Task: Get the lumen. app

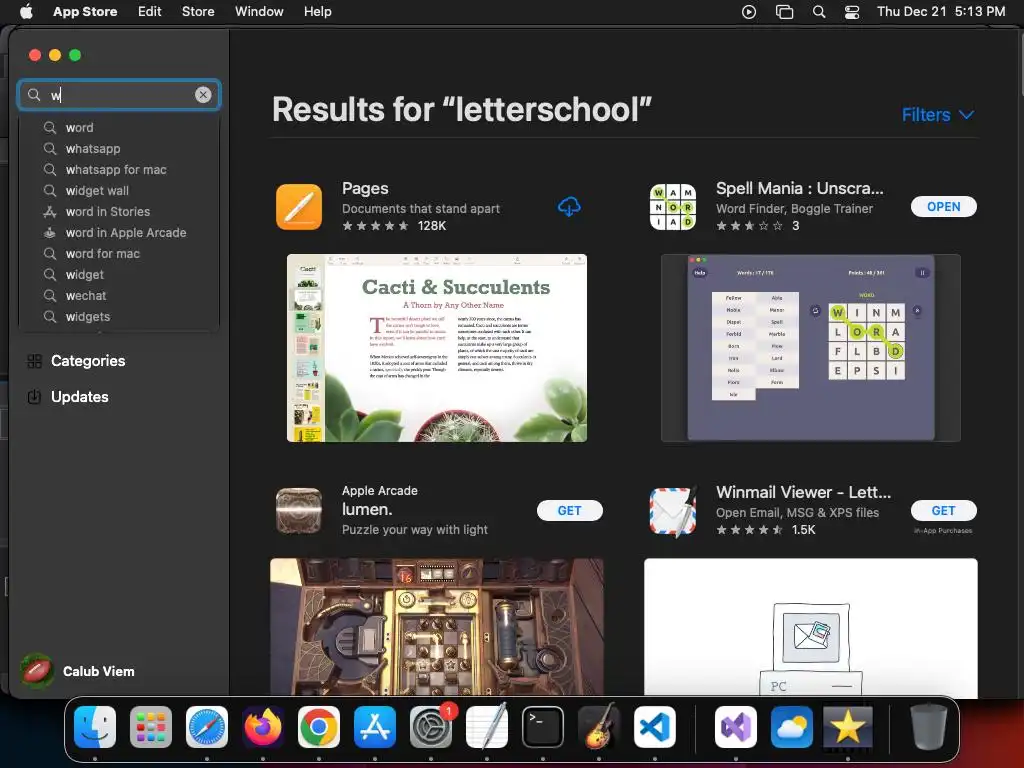Action: coord(569,511)
